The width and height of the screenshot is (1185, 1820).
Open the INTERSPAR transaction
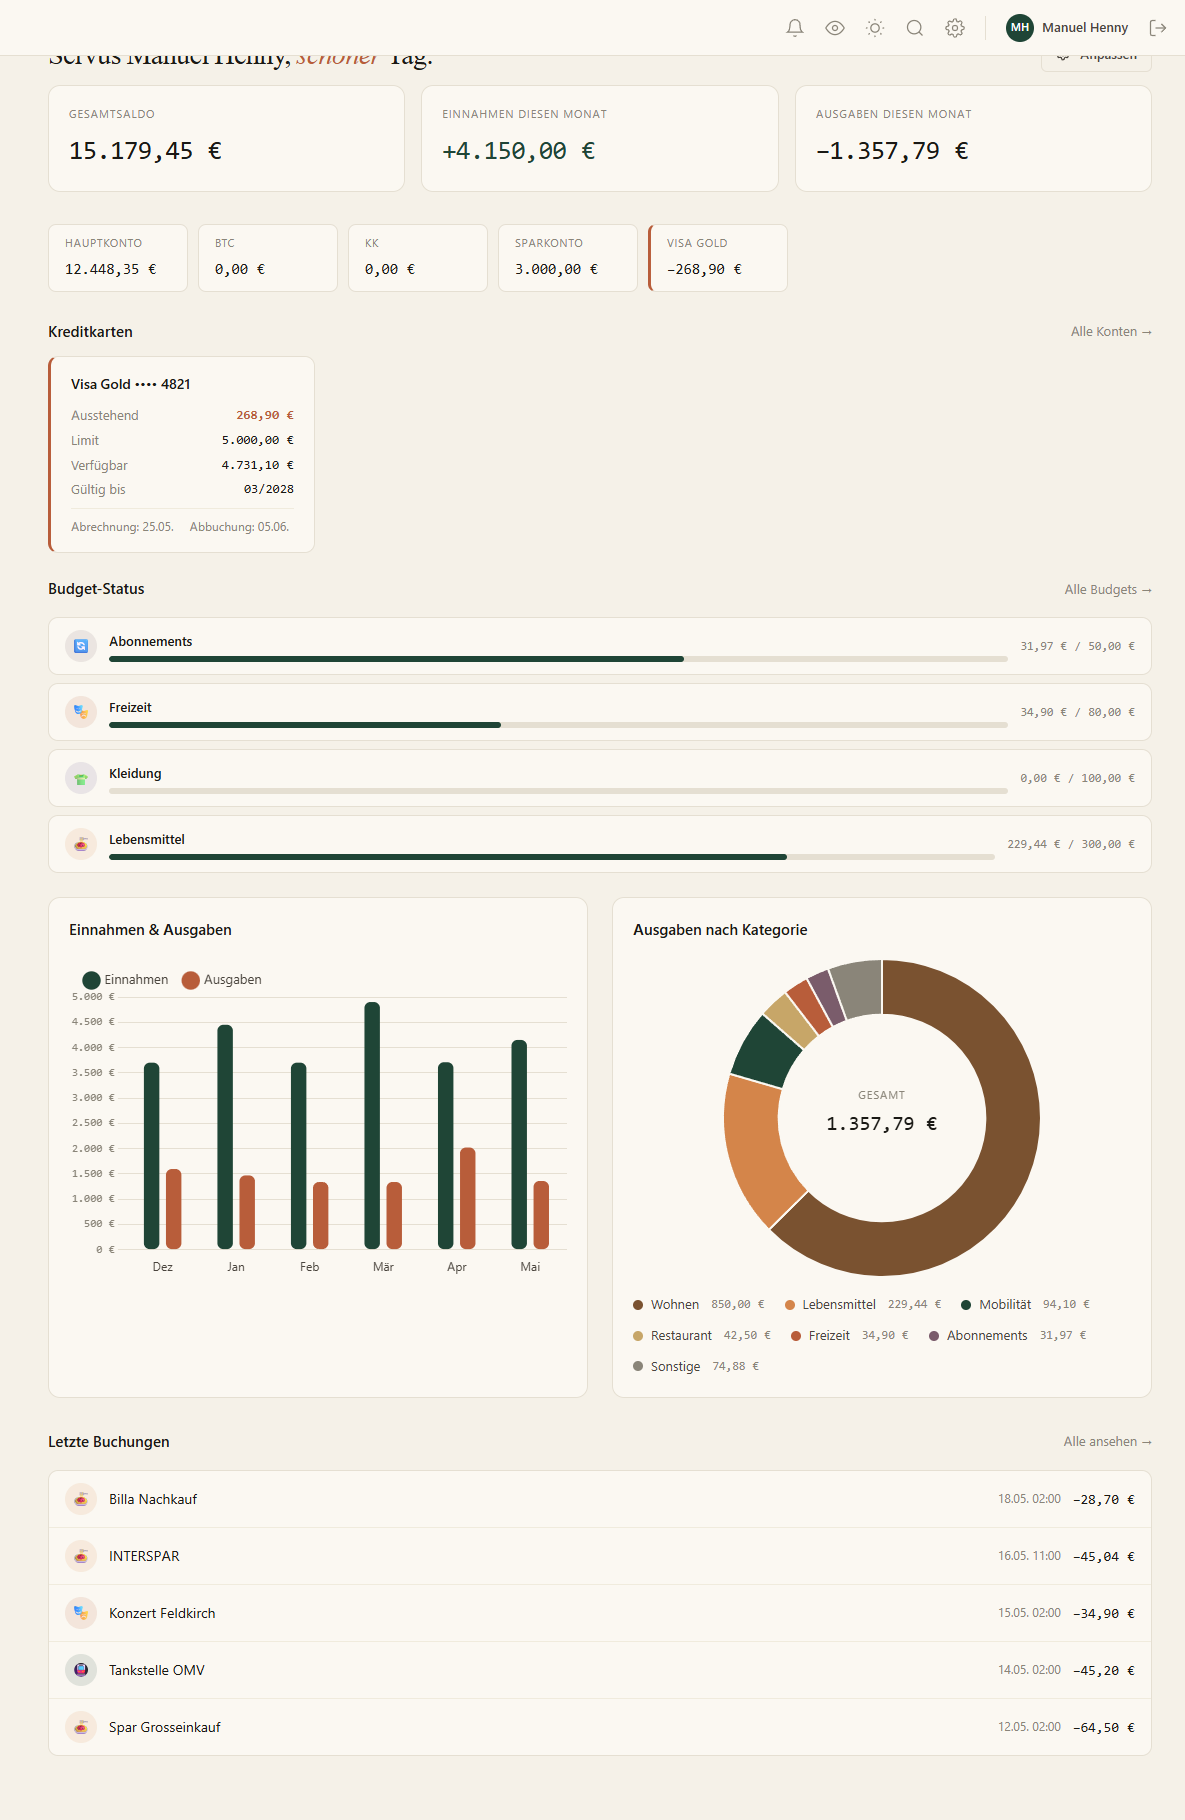pyautogui.click(x=600, y=1556)
